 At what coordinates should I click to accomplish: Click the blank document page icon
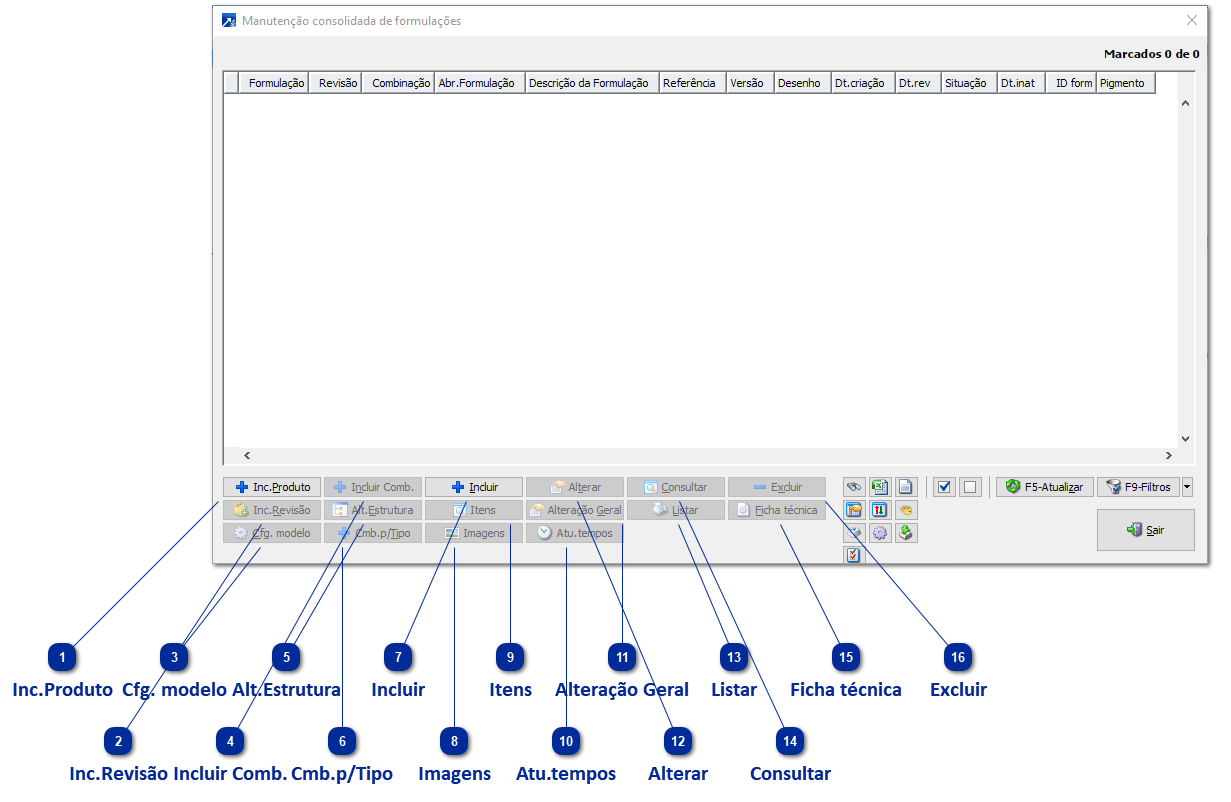(905, 487)
